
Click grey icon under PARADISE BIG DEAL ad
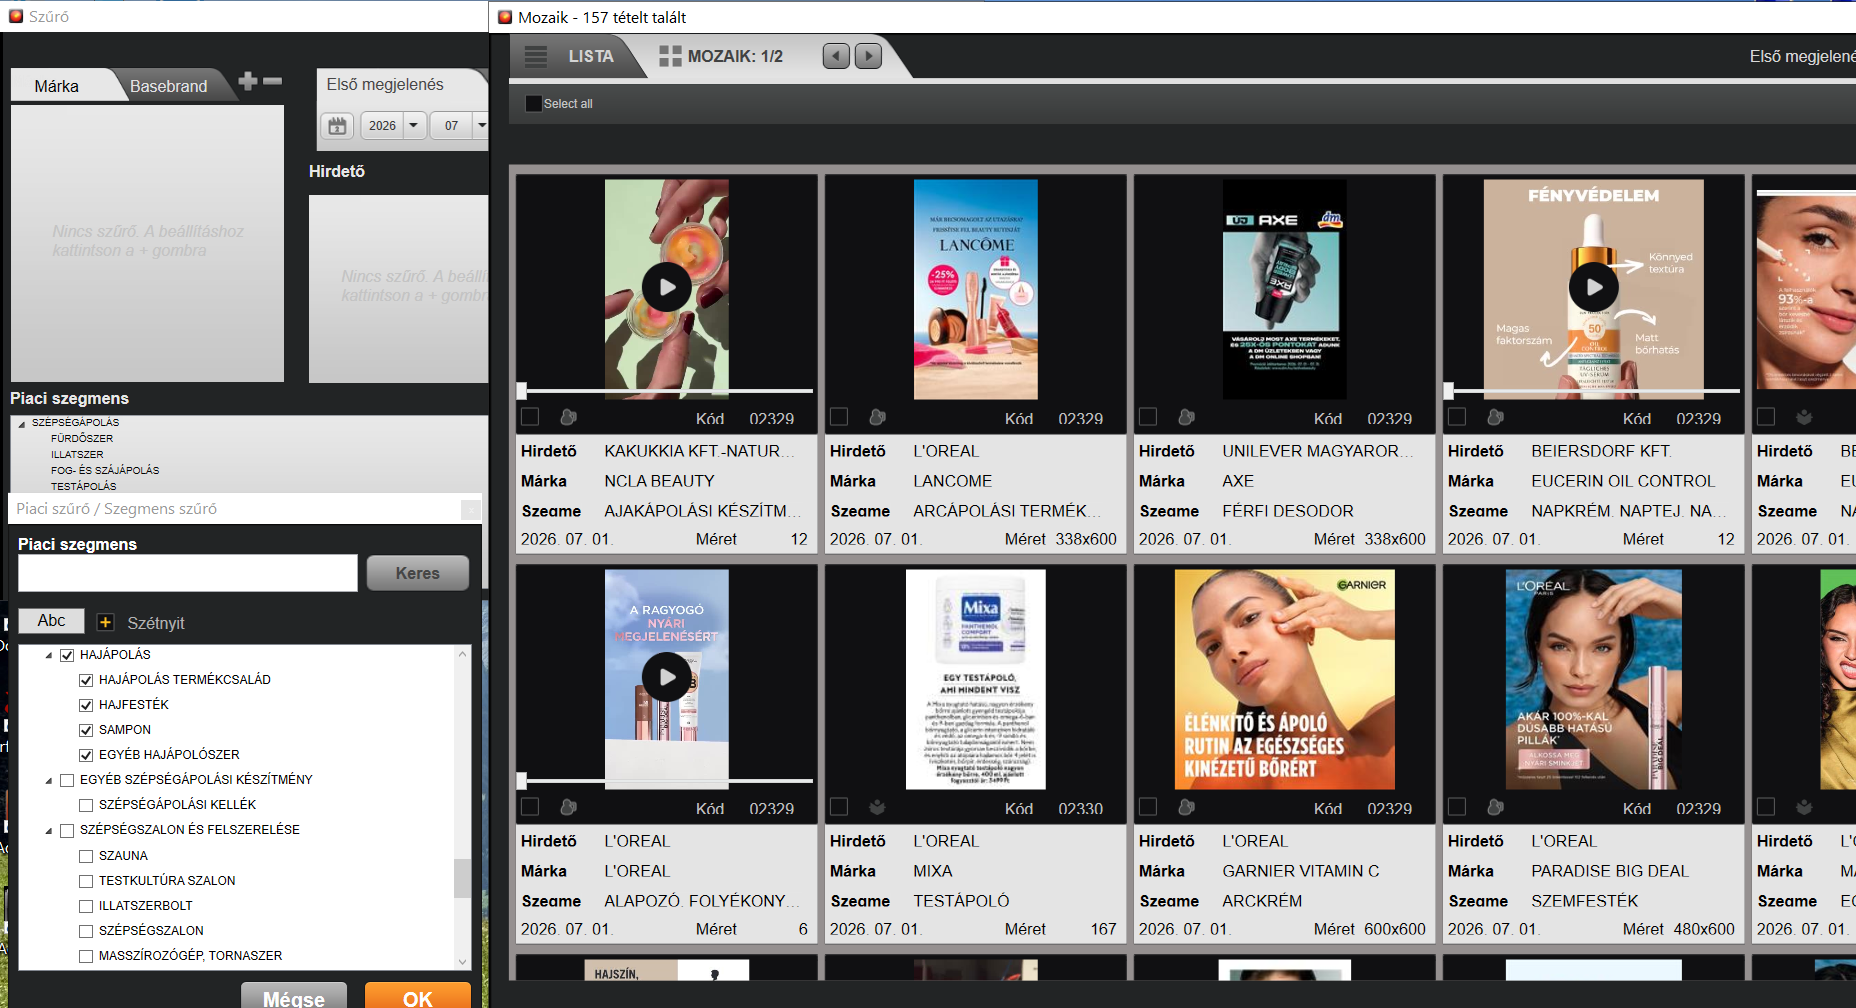(1495, 807)
